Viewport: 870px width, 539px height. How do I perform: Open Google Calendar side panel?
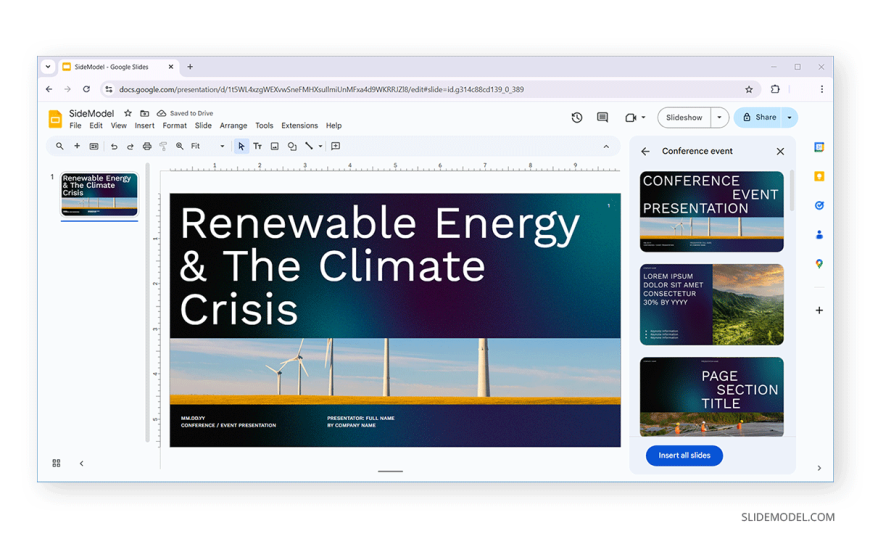(x=819, y=147)
